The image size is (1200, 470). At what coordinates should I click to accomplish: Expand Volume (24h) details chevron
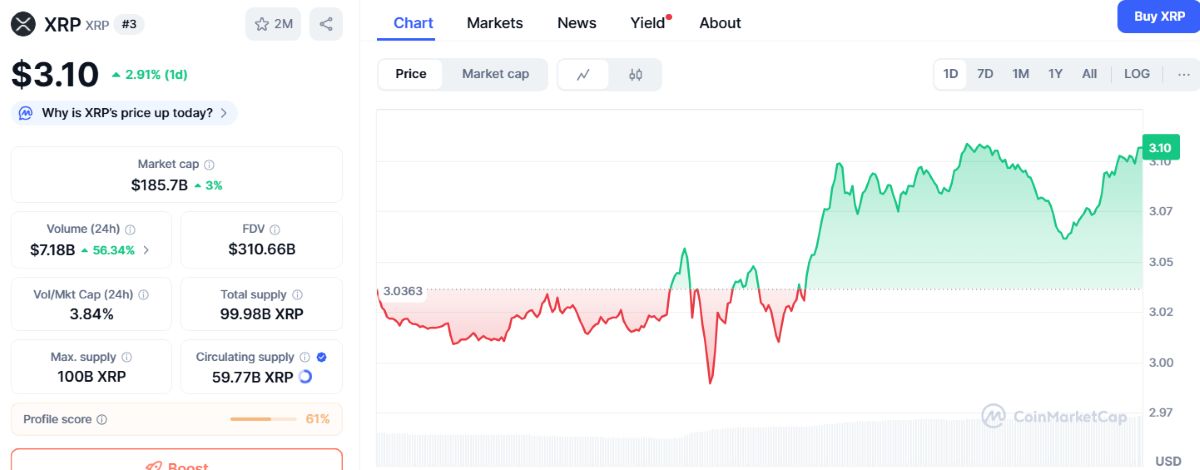click(x=147, y=250)
